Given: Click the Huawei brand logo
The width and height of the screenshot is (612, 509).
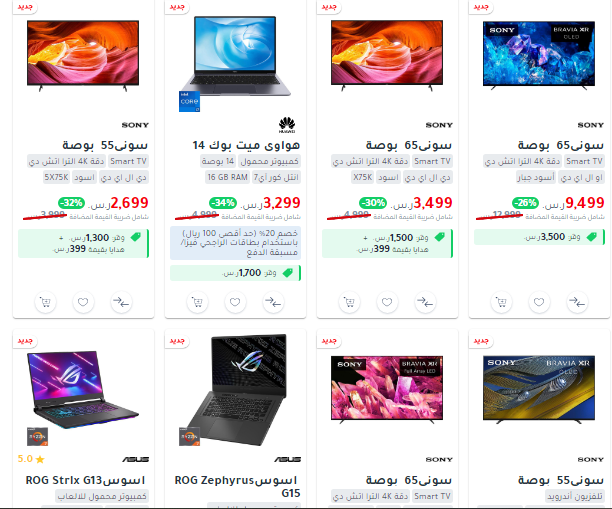Looking at the screenshot, I should pos(287,125).
